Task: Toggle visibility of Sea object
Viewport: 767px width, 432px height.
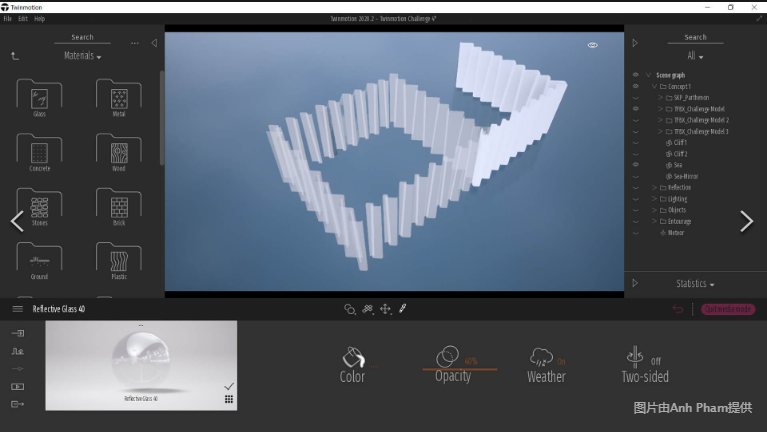Action: [x=635, y=165]
